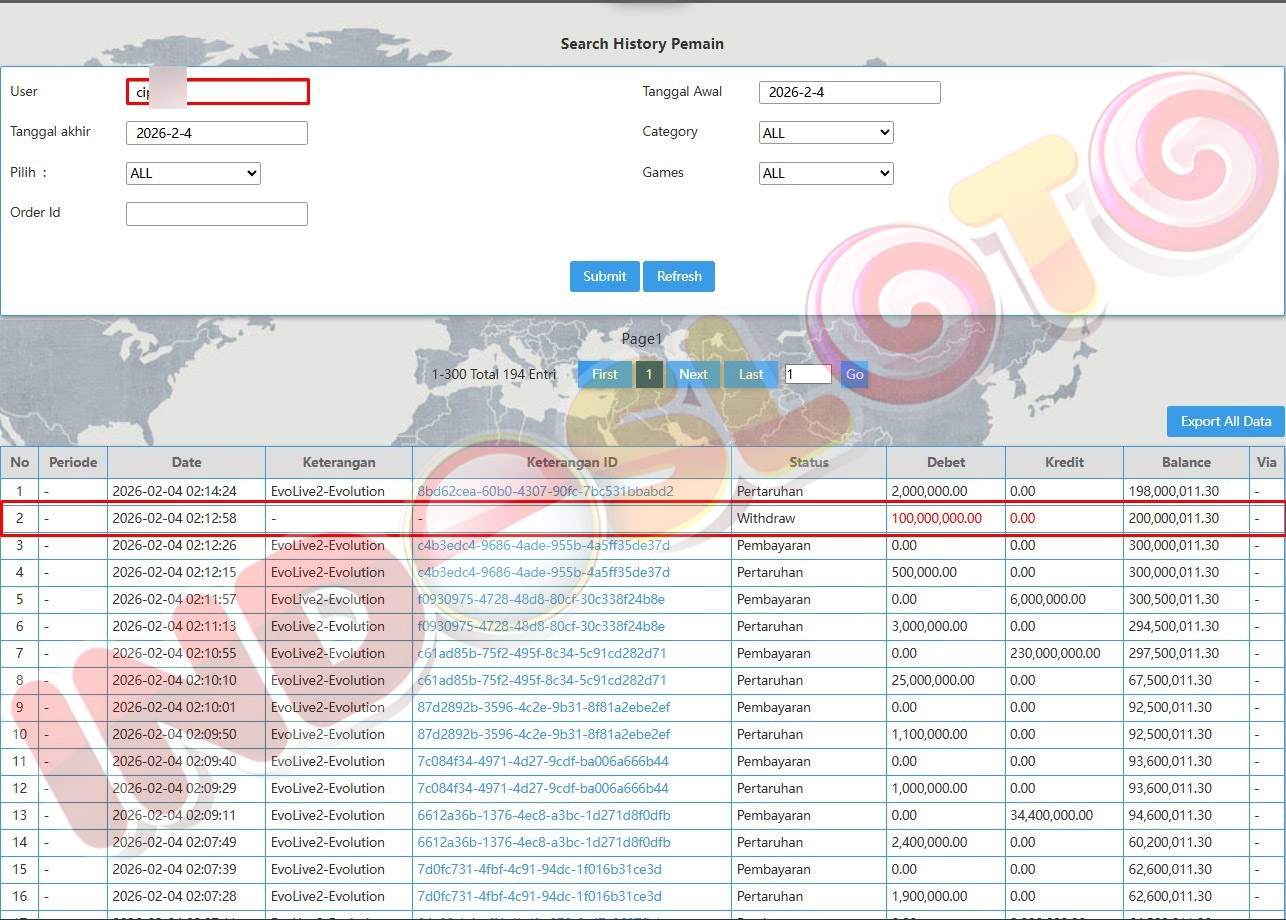1286x920 pixels.
Task: Click the Next page button
Action: [693, 375]
